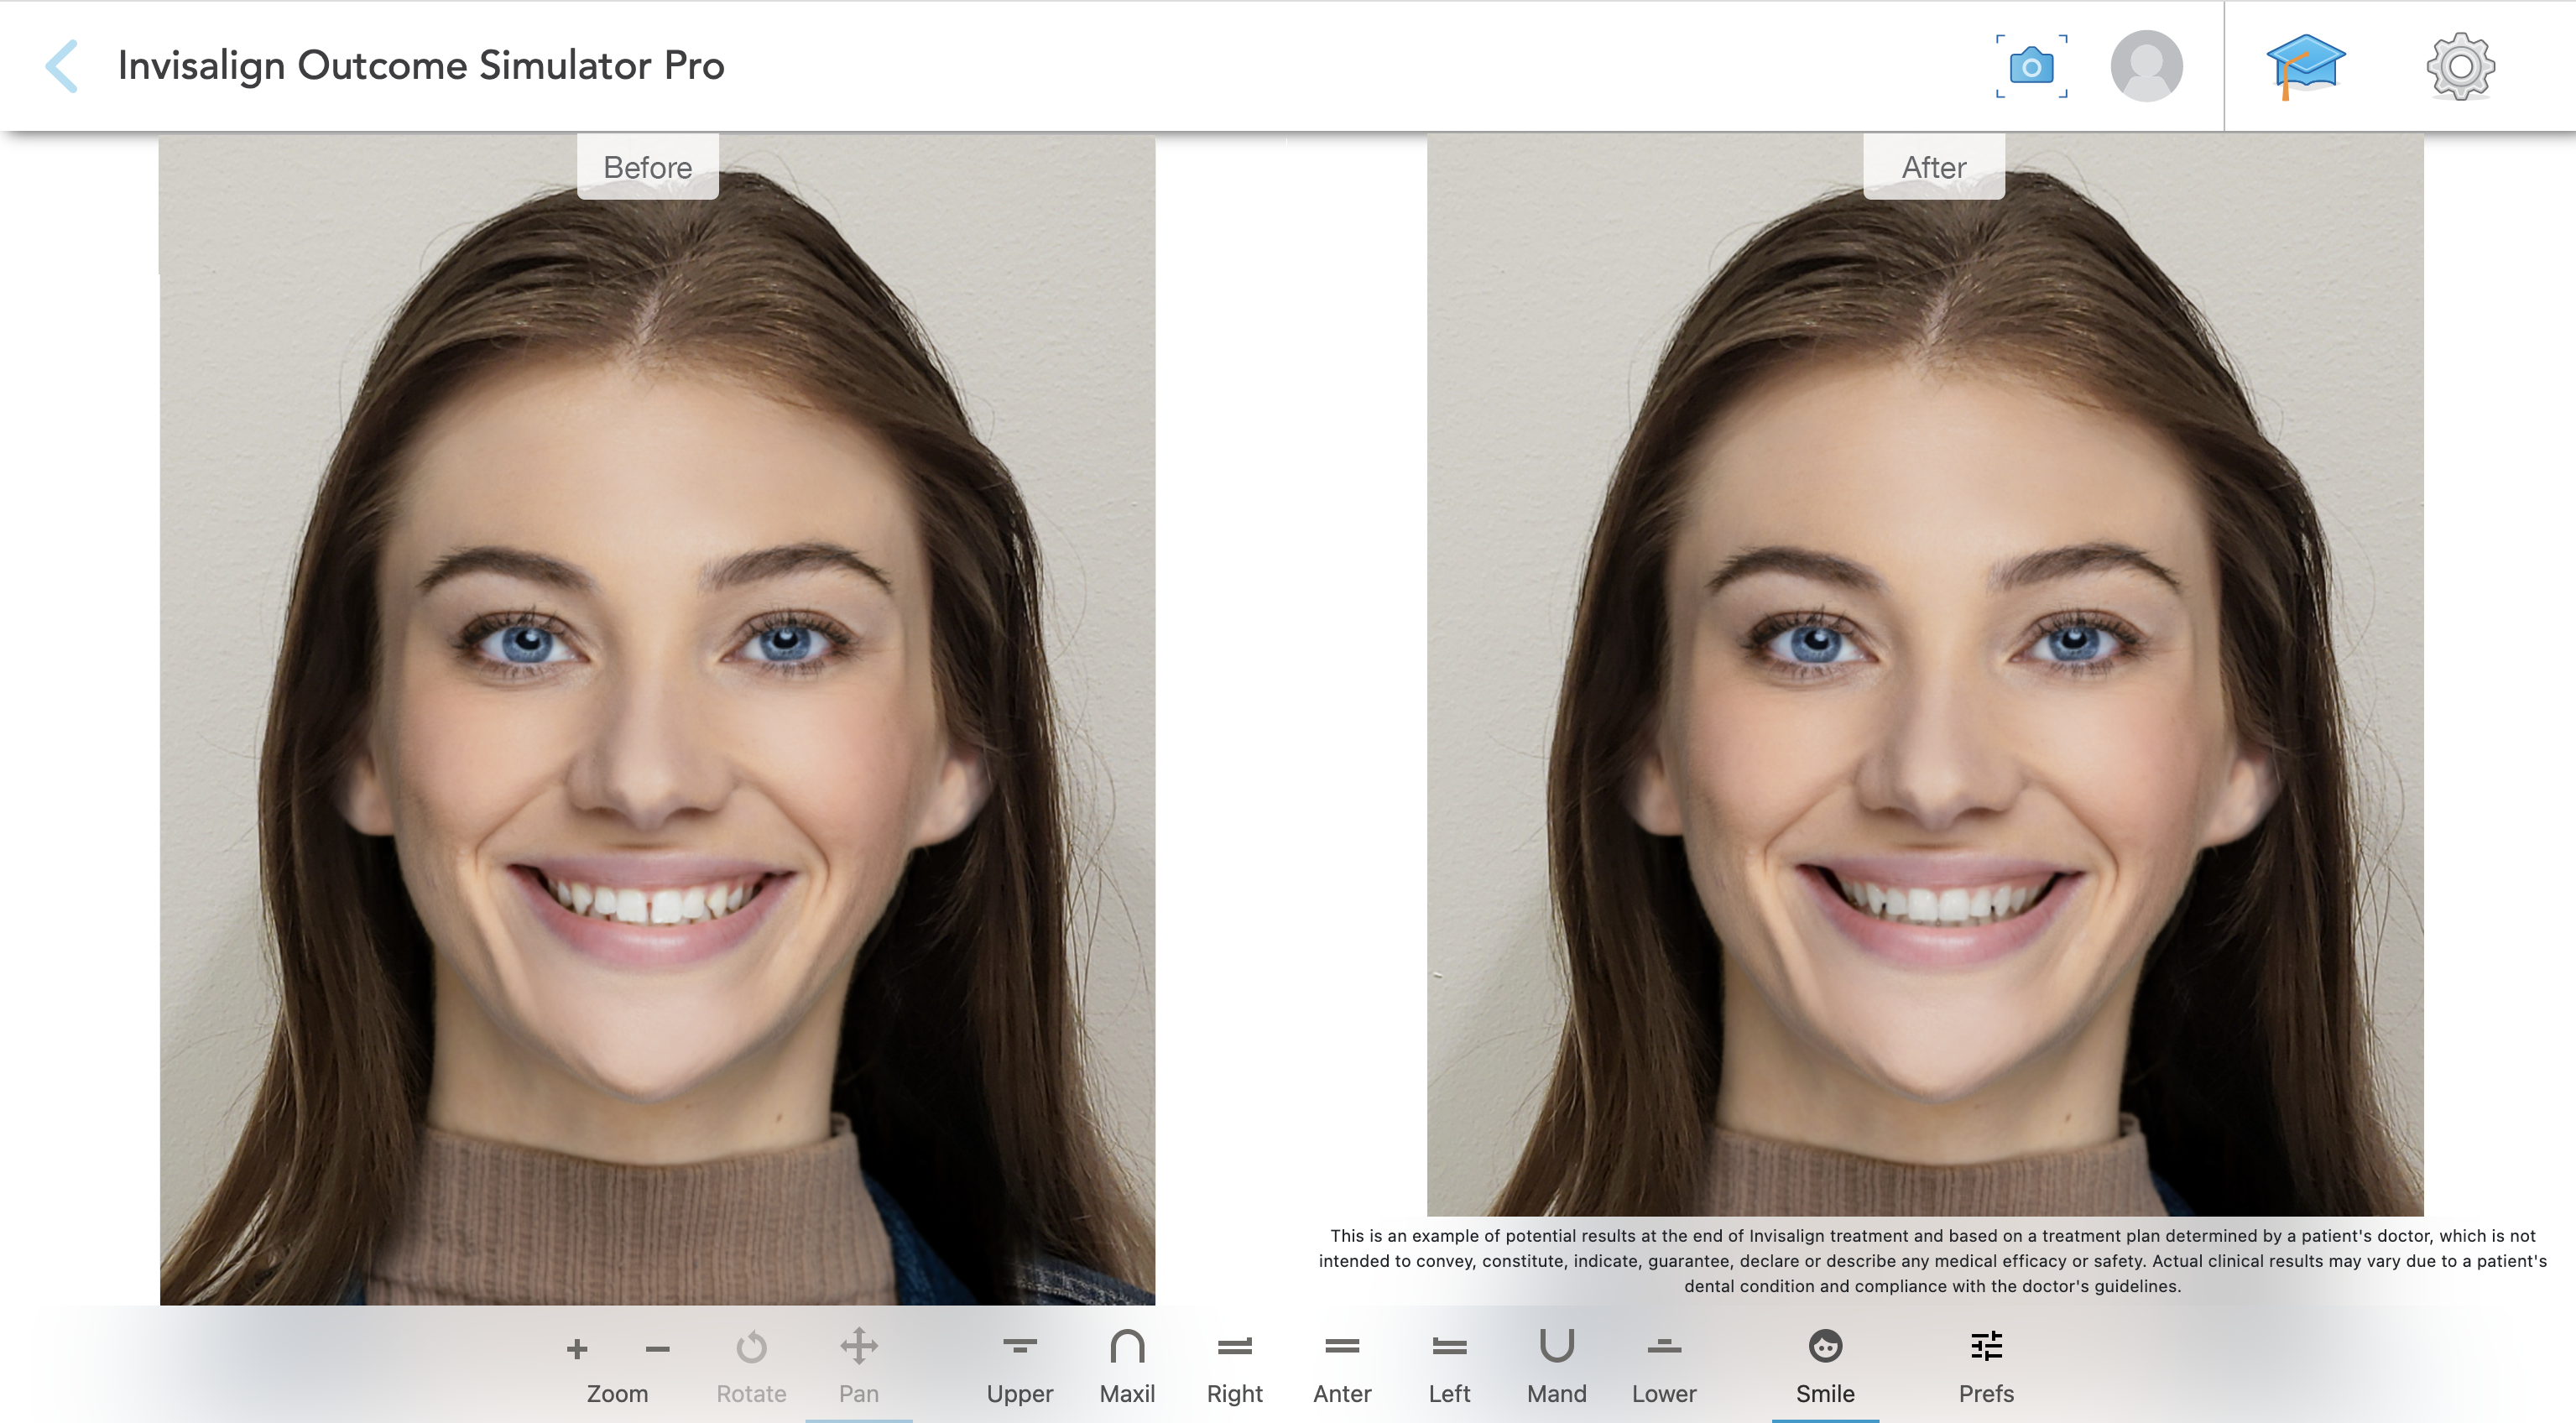Screen dimensions: 2576x1423
Task: Switch to Maxil arch view
Action: pyautogui.click(x=1127, y=1365)
